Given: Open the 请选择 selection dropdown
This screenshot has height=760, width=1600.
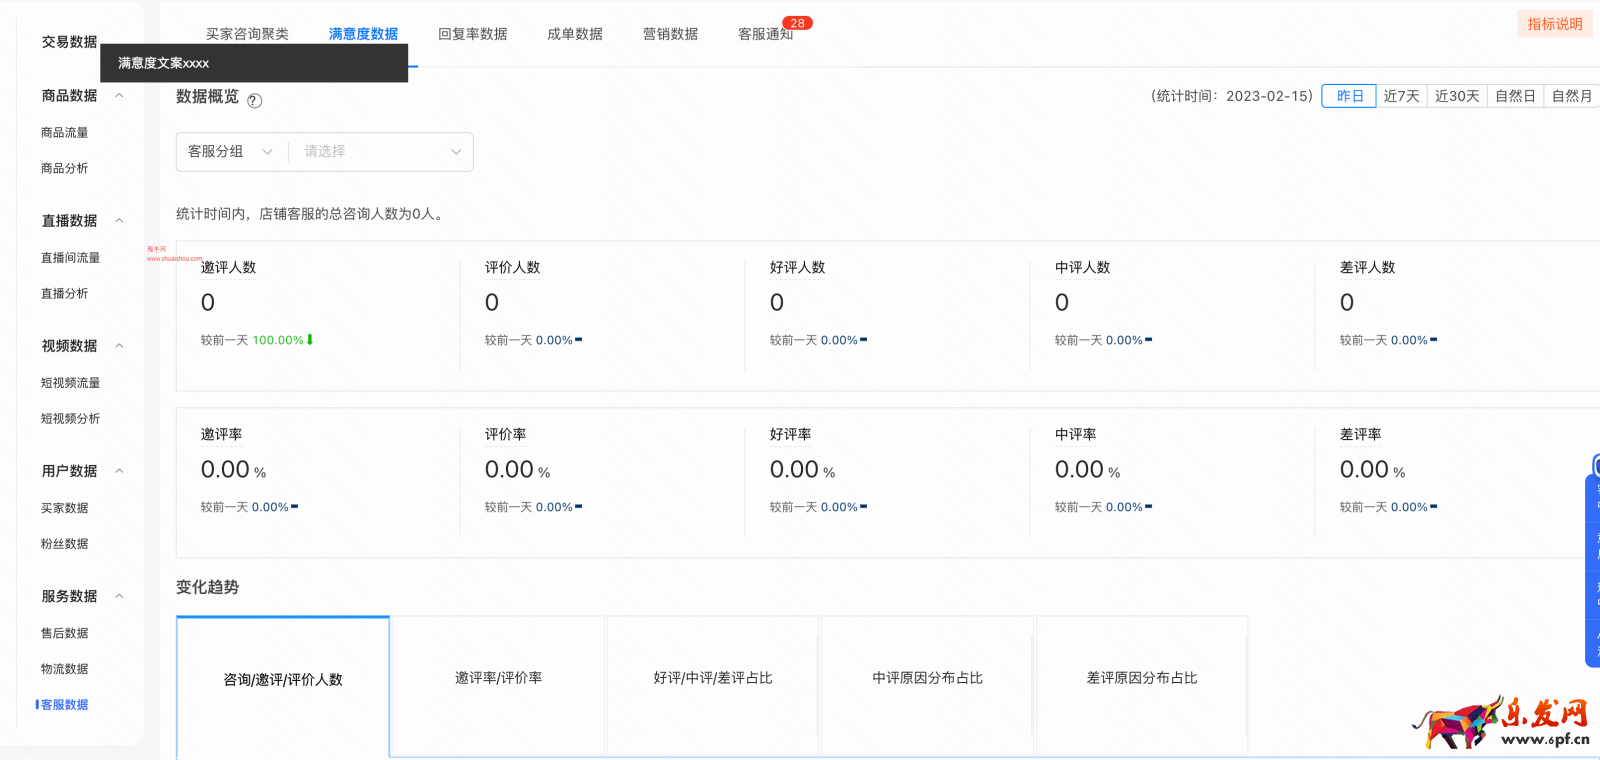Looking at the screenshot, I should coord(382,152).
